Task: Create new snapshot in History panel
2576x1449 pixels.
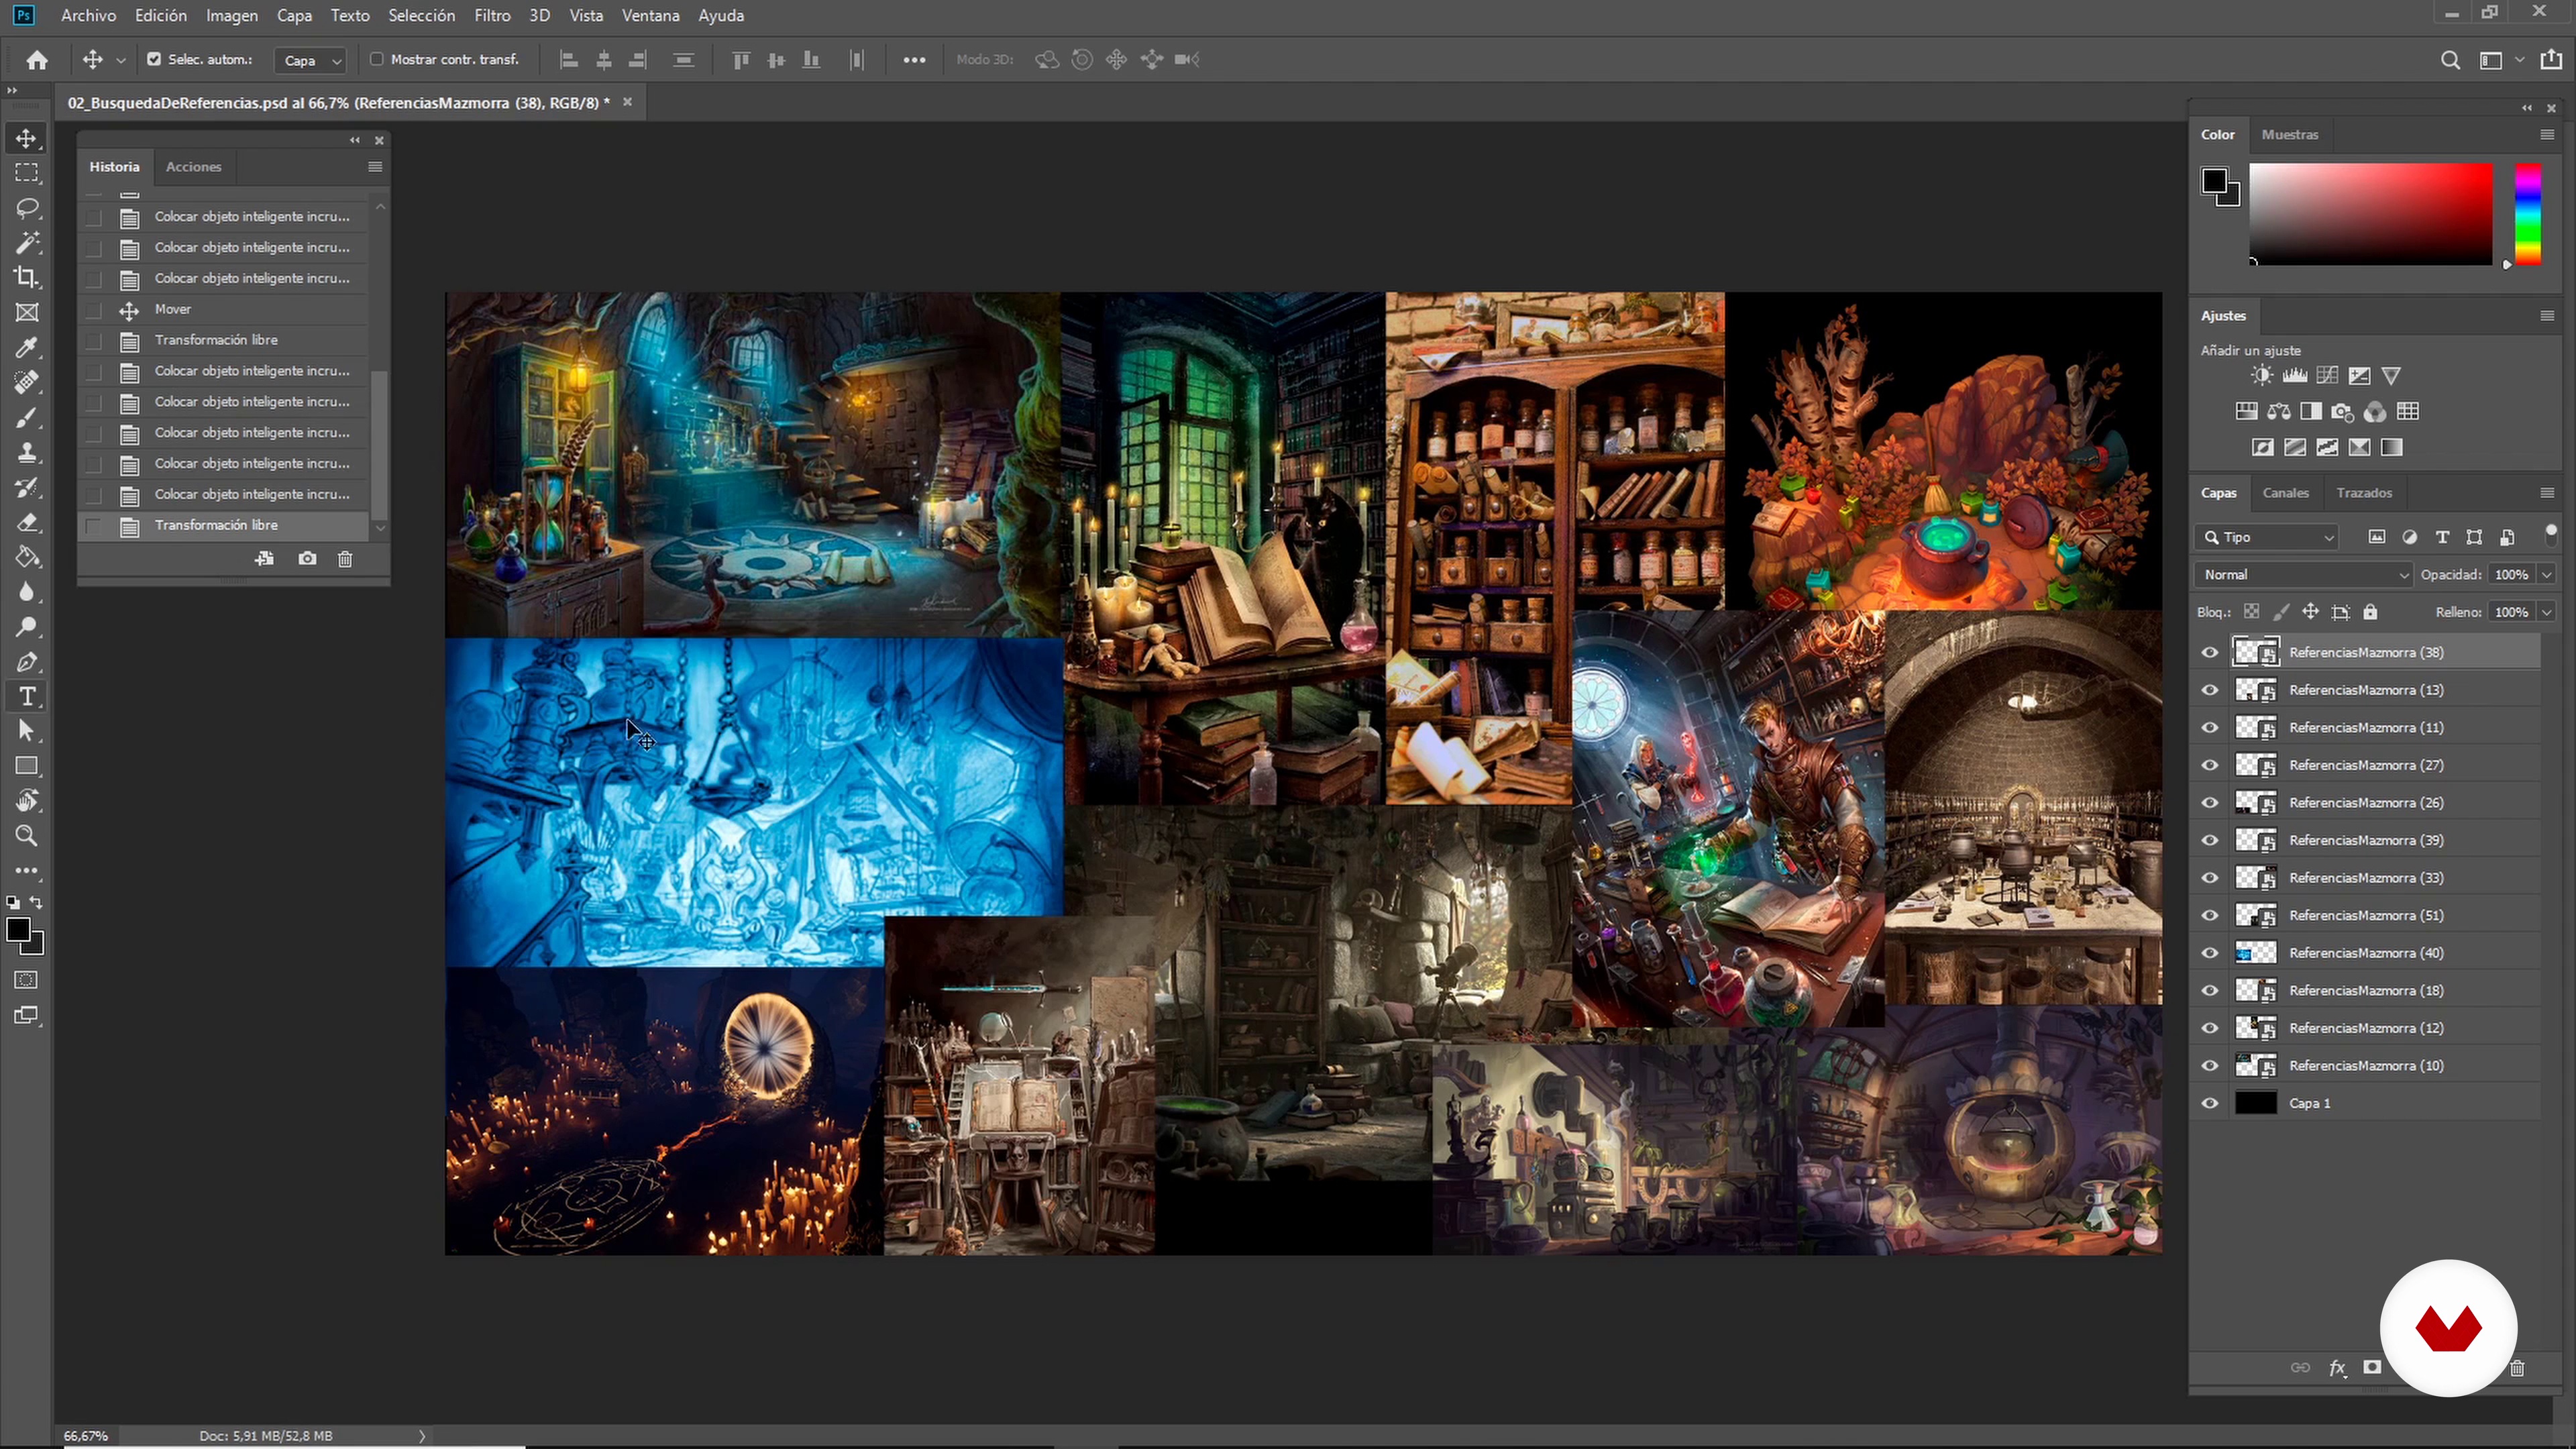Action: (307, 559)
